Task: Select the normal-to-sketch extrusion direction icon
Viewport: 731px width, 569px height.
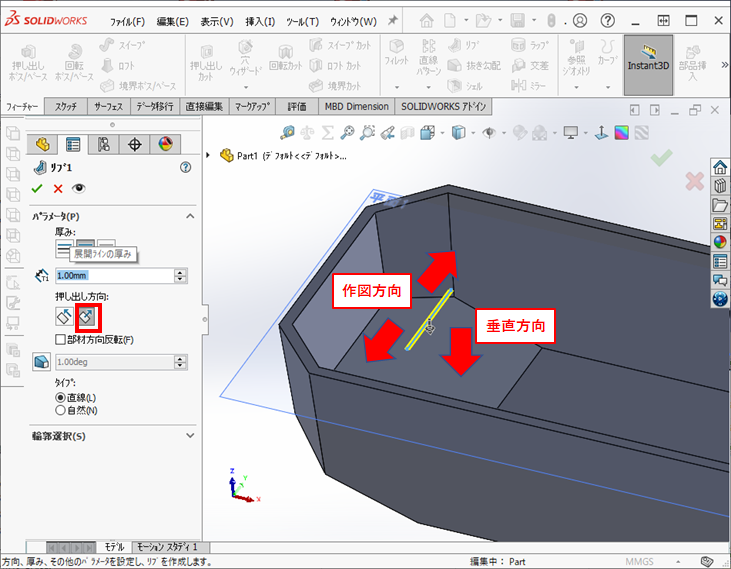Action: click(88, 317)
